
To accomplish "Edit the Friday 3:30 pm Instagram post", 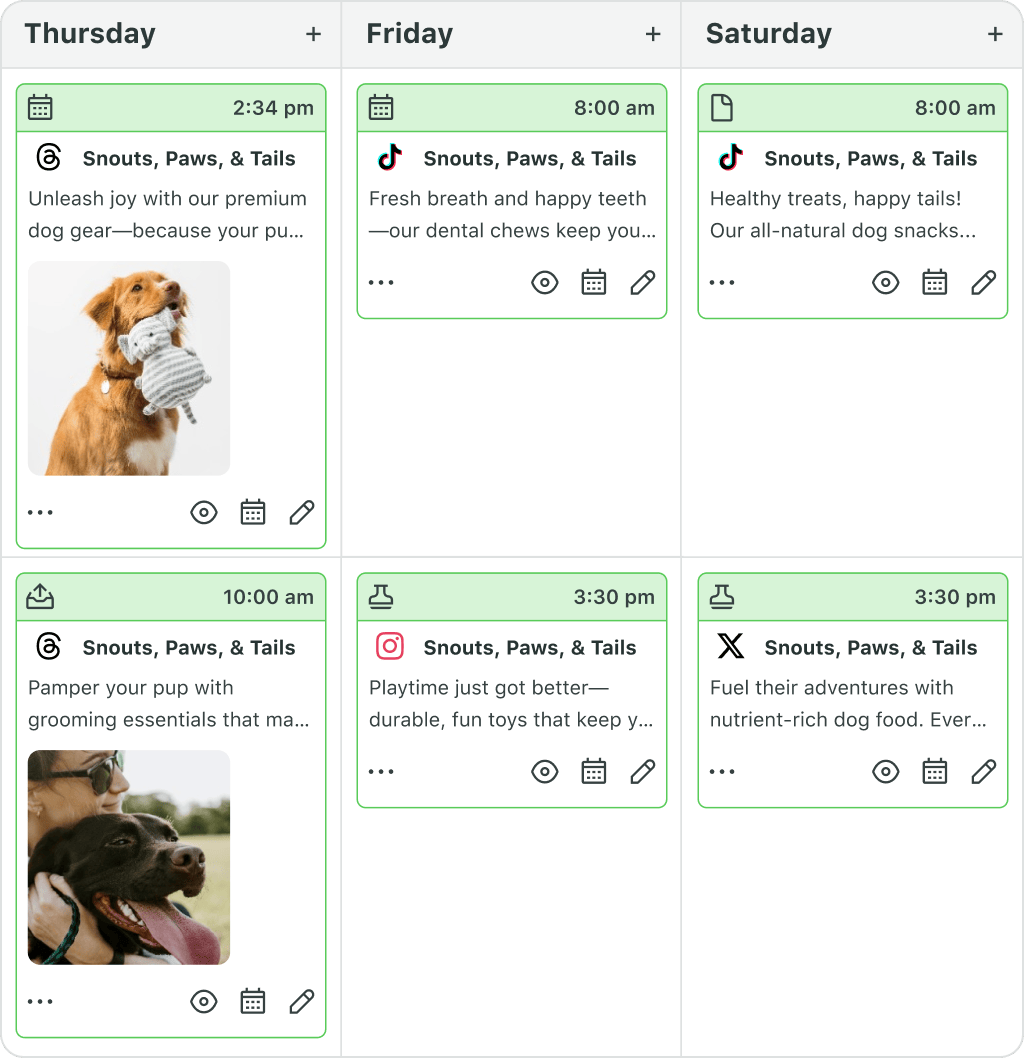I will click(x=643, y=772).
